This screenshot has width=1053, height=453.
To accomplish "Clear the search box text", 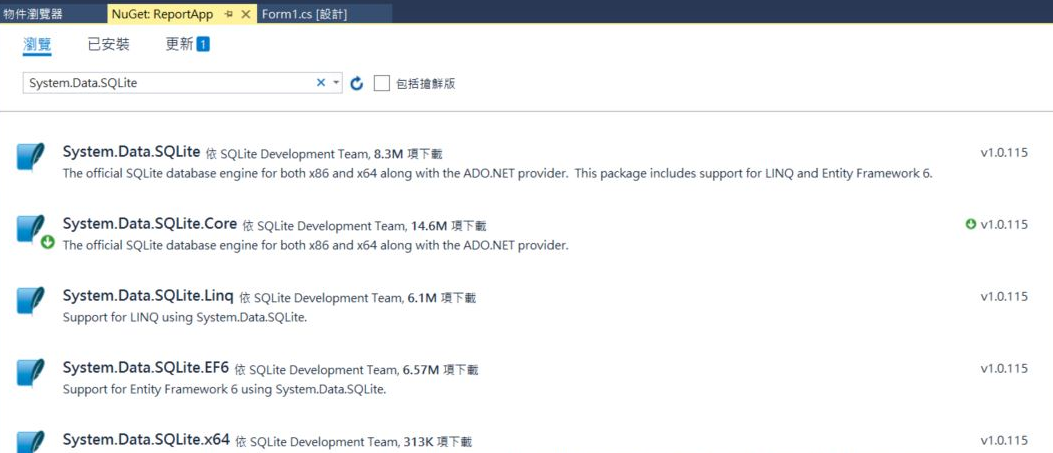I will click(320, 83).
